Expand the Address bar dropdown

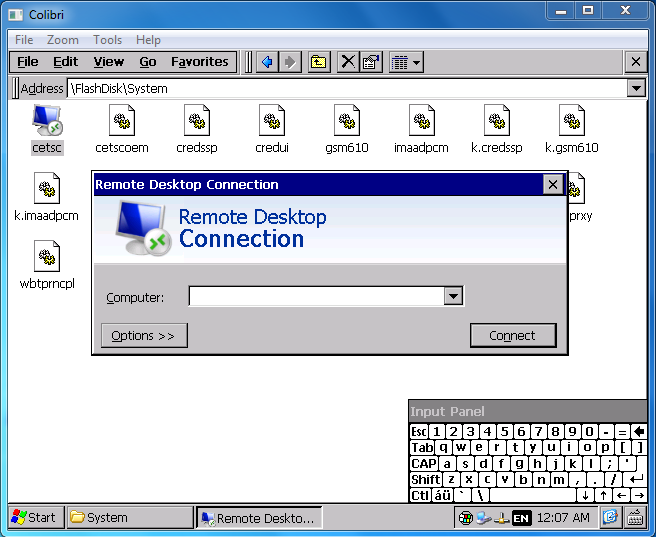pyautogui.click(x=636, y=88)
